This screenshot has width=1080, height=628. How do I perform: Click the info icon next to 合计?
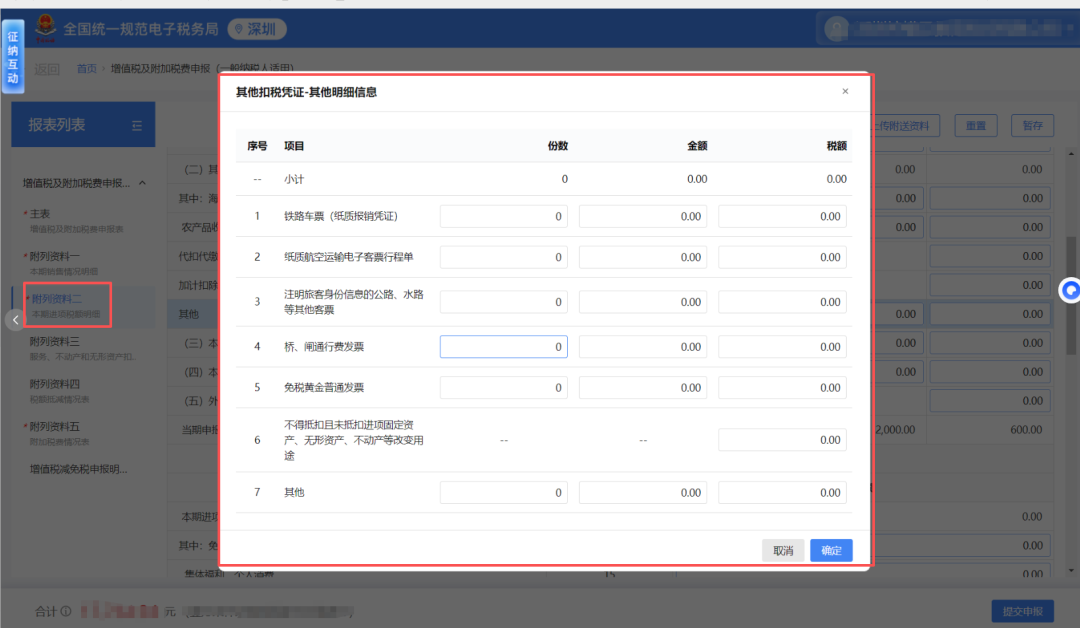coord(66,611)
